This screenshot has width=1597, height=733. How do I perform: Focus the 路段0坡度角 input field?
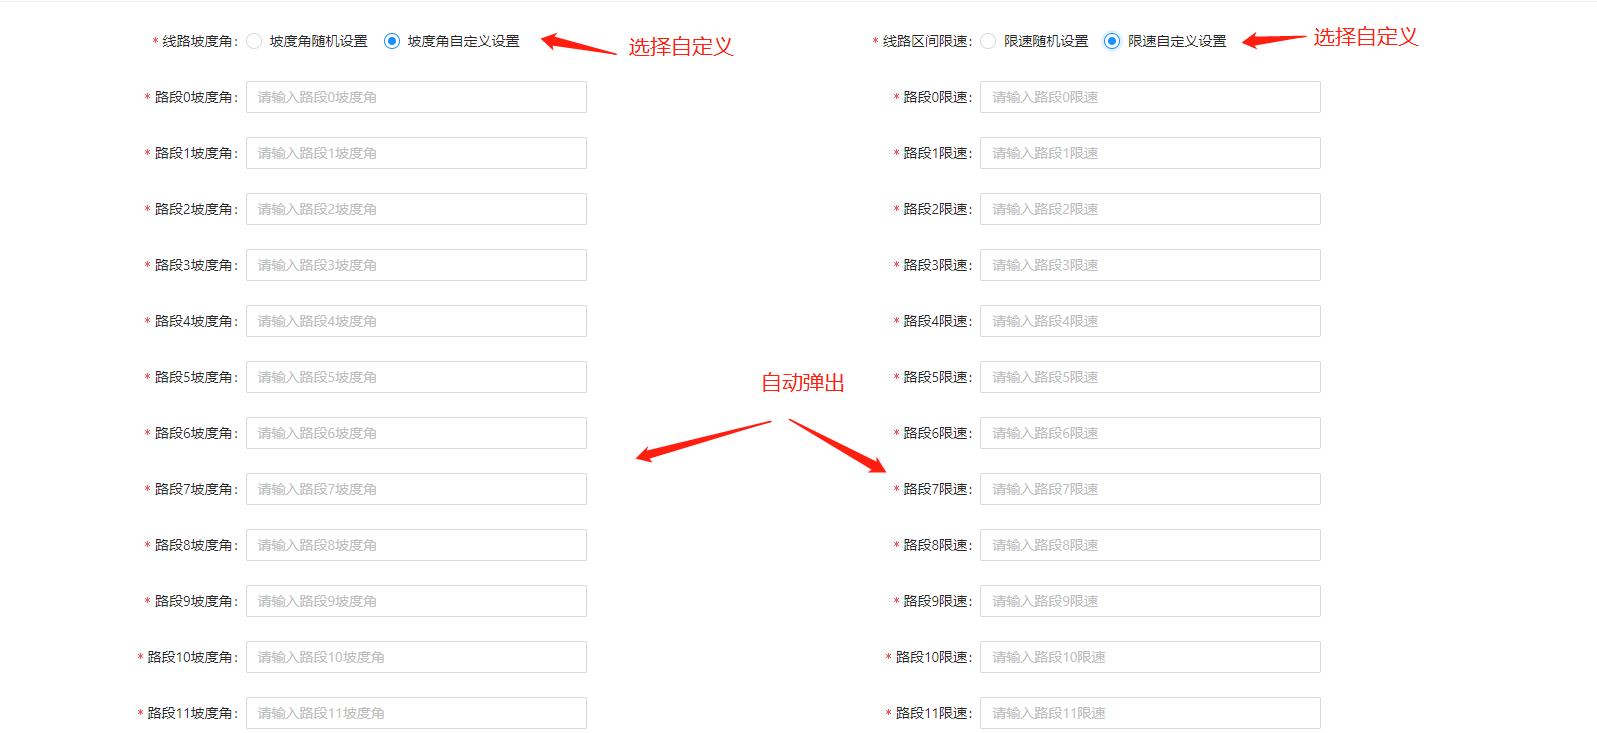[416, 97]
